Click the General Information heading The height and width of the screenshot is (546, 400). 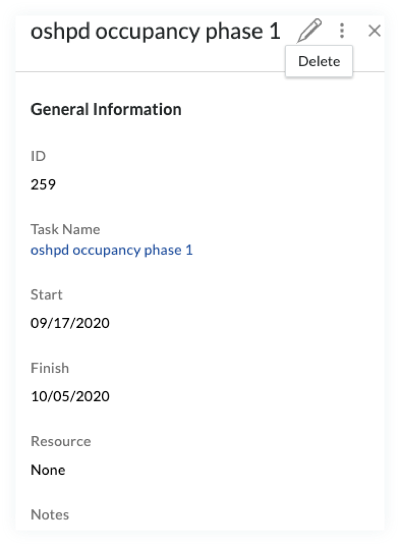106,109
